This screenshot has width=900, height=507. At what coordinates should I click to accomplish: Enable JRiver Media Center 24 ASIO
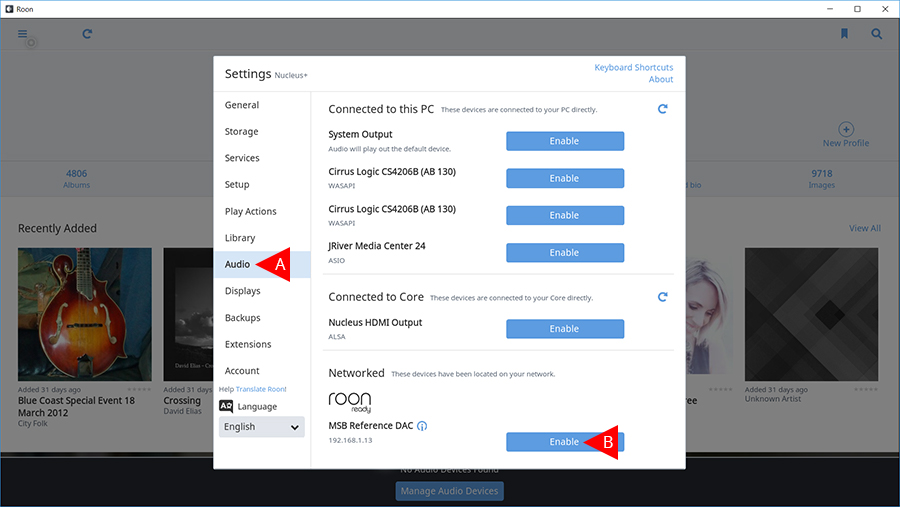tap(565, 253)
